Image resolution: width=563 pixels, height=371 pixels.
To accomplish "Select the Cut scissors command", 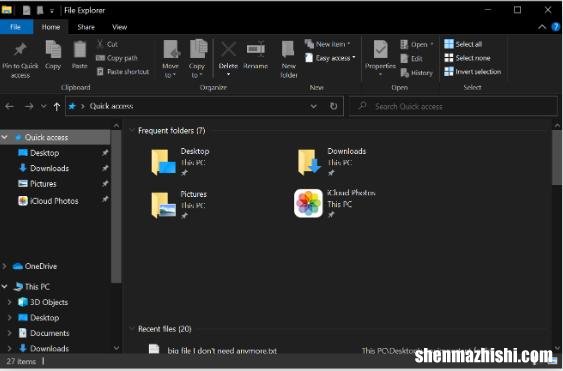I will [107, 44].
